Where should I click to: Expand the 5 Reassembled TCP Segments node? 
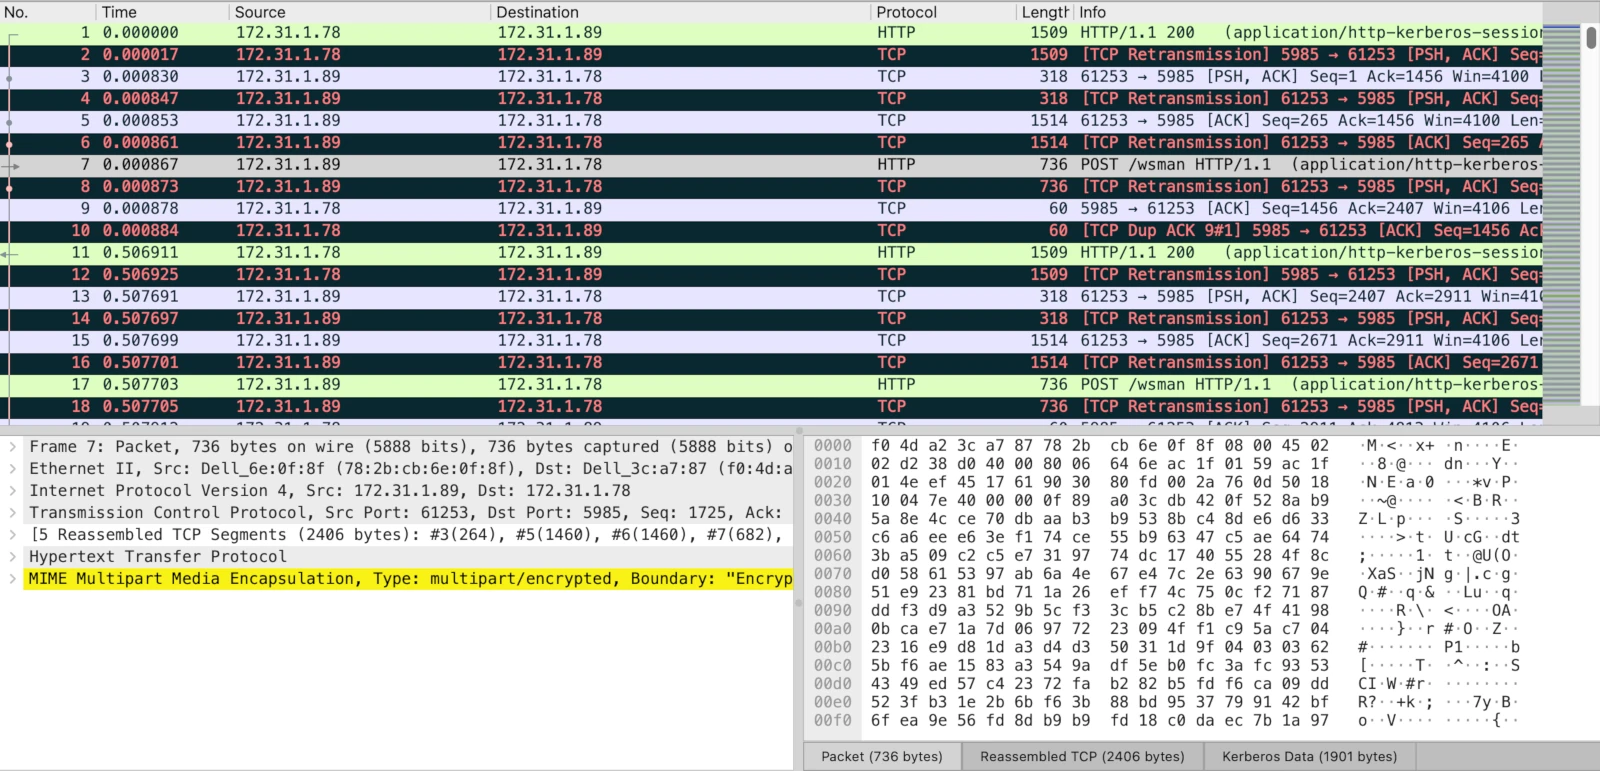click(12, 535)
